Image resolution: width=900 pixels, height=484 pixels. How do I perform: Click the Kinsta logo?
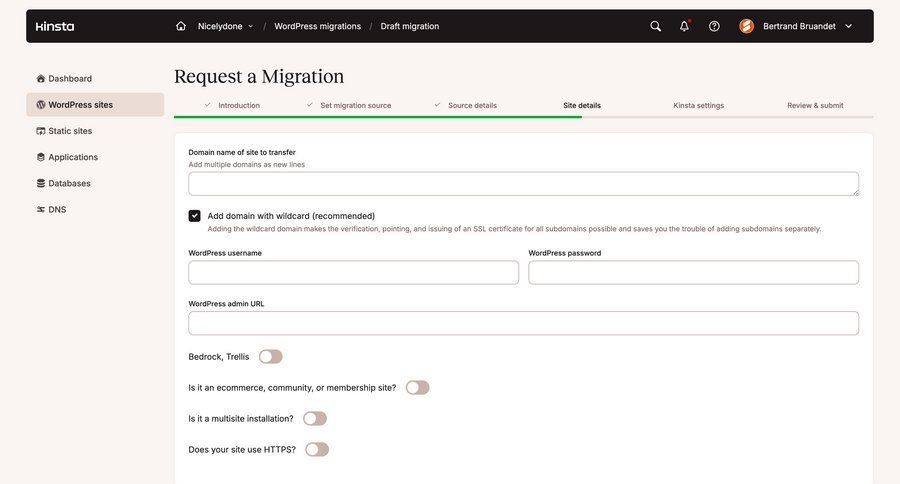[x=55, y=26]
